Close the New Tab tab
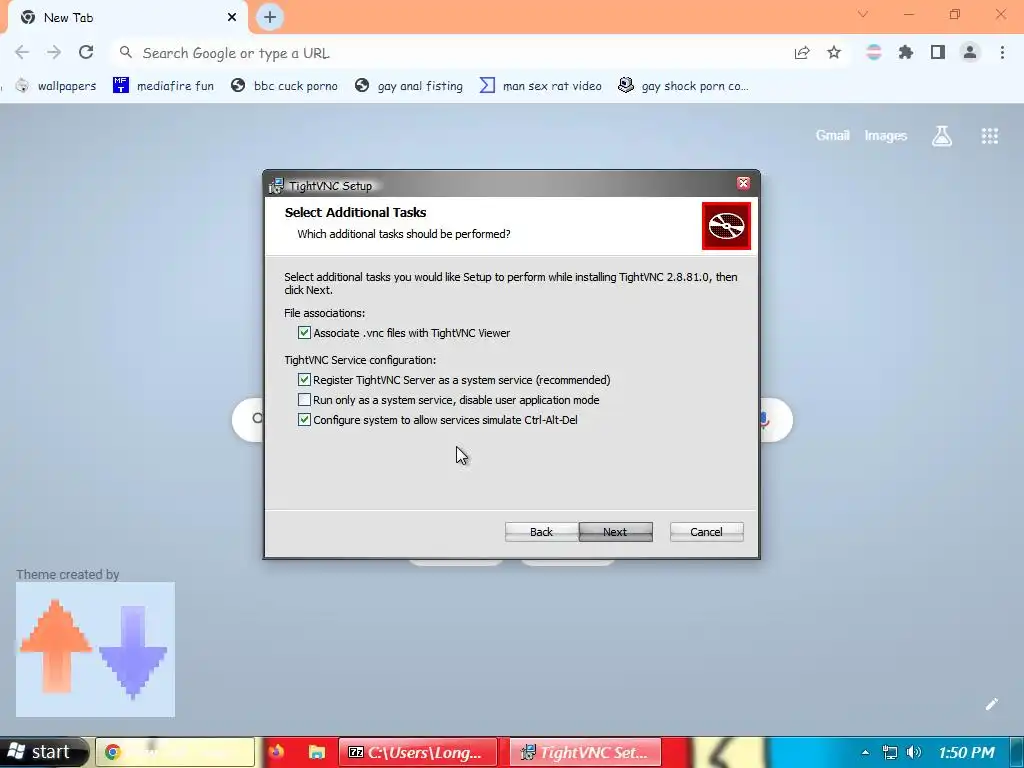Viewport: 1024px width, 768px height. coord(232,18)
